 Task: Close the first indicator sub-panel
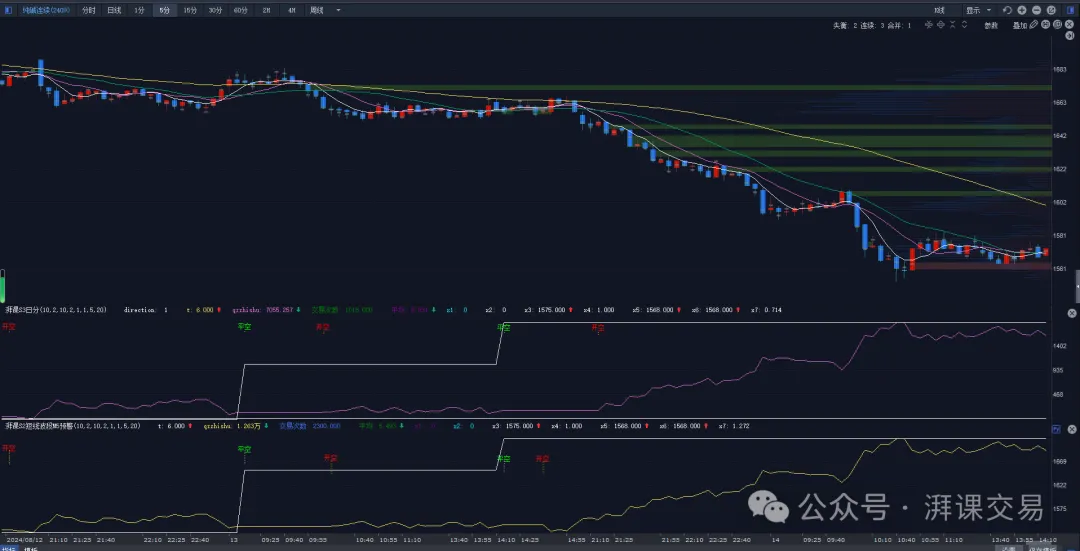(x=1073, y=311)
